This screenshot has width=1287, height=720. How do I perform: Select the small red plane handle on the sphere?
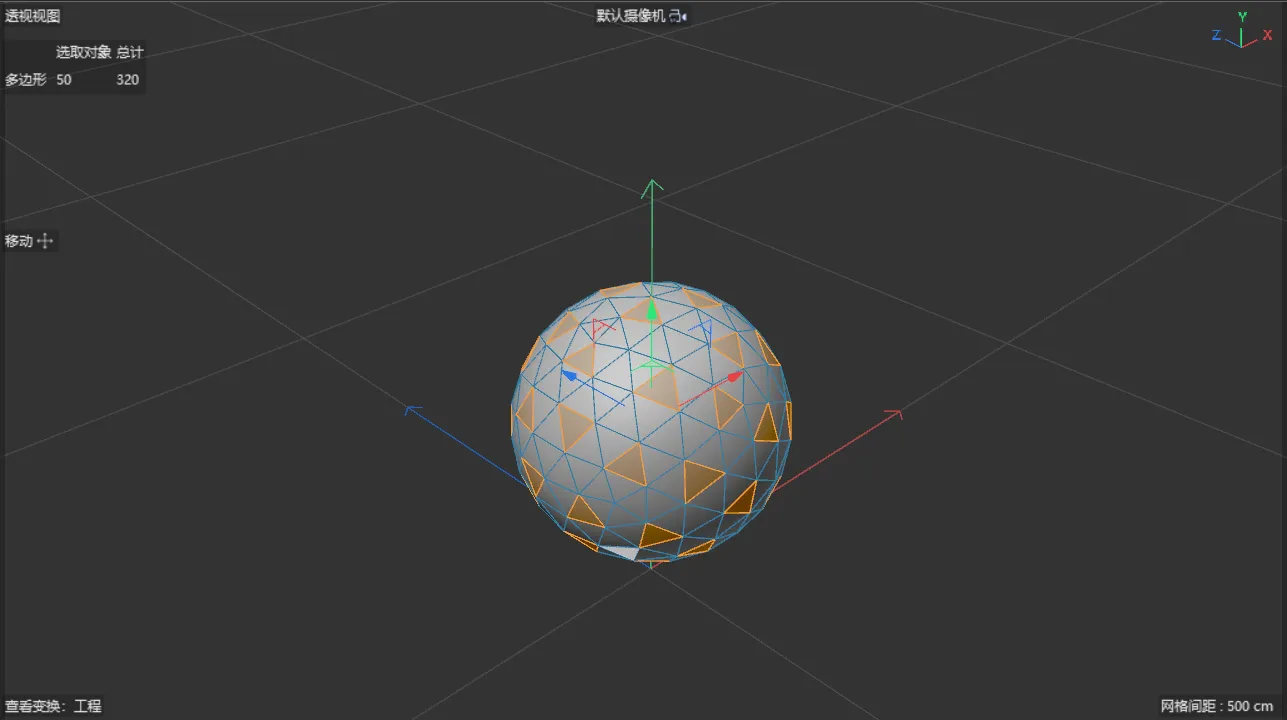(601, 328)
